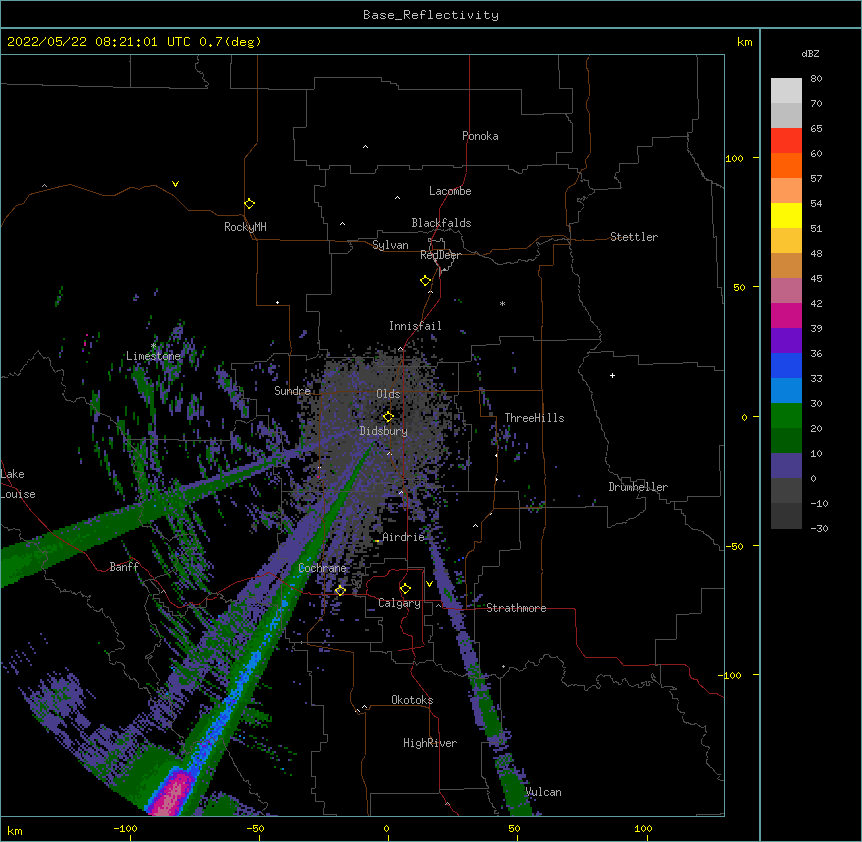
Task: Click the yellow diamond marker near RockyMH
Action: (249, 204)
